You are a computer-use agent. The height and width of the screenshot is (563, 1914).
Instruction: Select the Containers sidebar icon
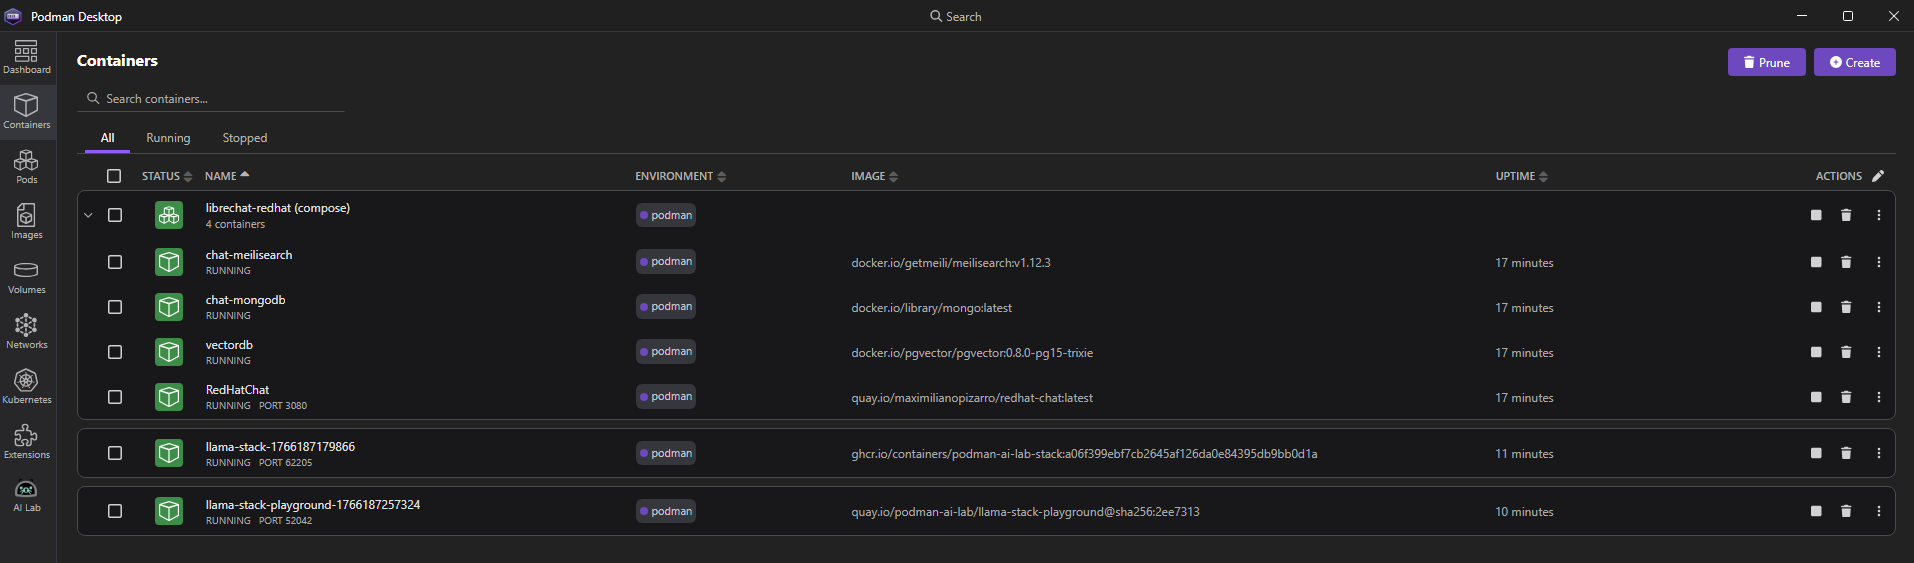[x=27, y=112]
